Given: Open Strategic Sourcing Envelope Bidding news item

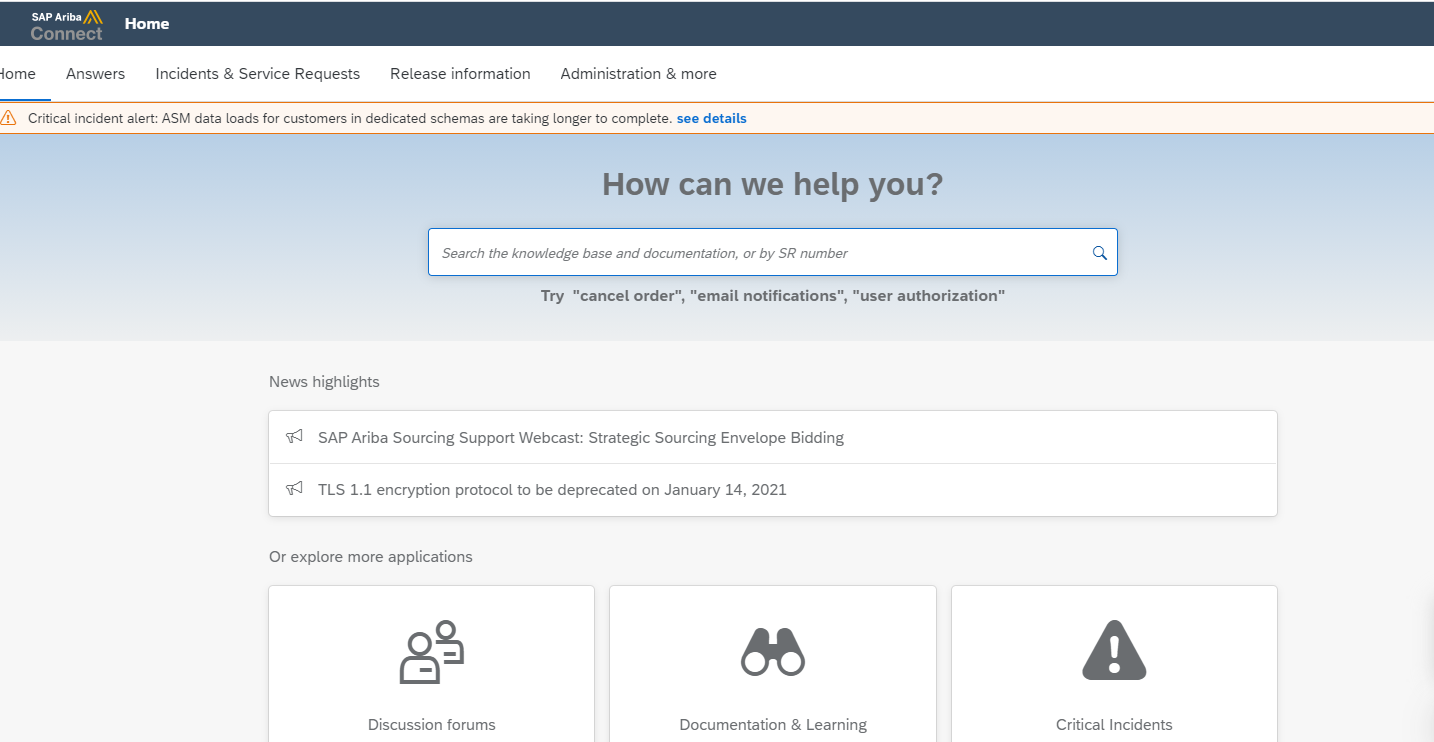Looking at the screenshot, I should tap(580, 438).
